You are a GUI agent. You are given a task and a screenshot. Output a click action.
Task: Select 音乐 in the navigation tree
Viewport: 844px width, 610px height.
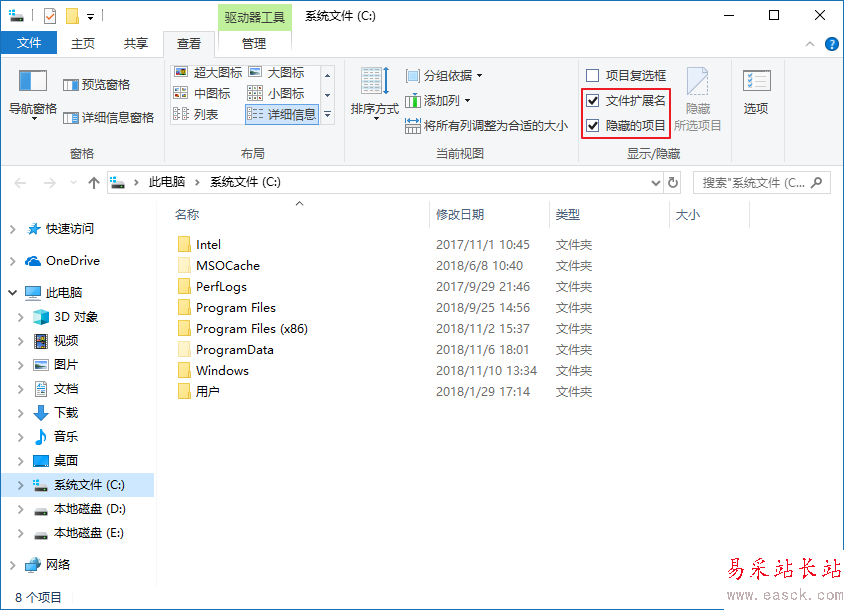click(66, 436)
